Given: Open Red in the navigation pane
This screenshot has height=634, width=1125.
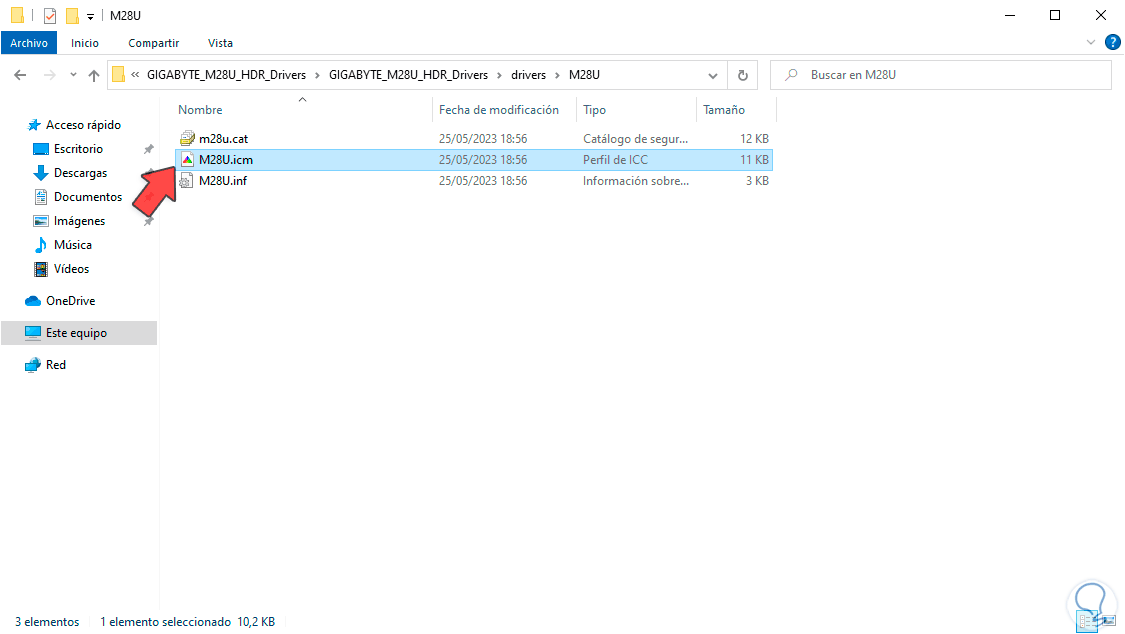Looking at the screenshot, I should pos(55,364).
